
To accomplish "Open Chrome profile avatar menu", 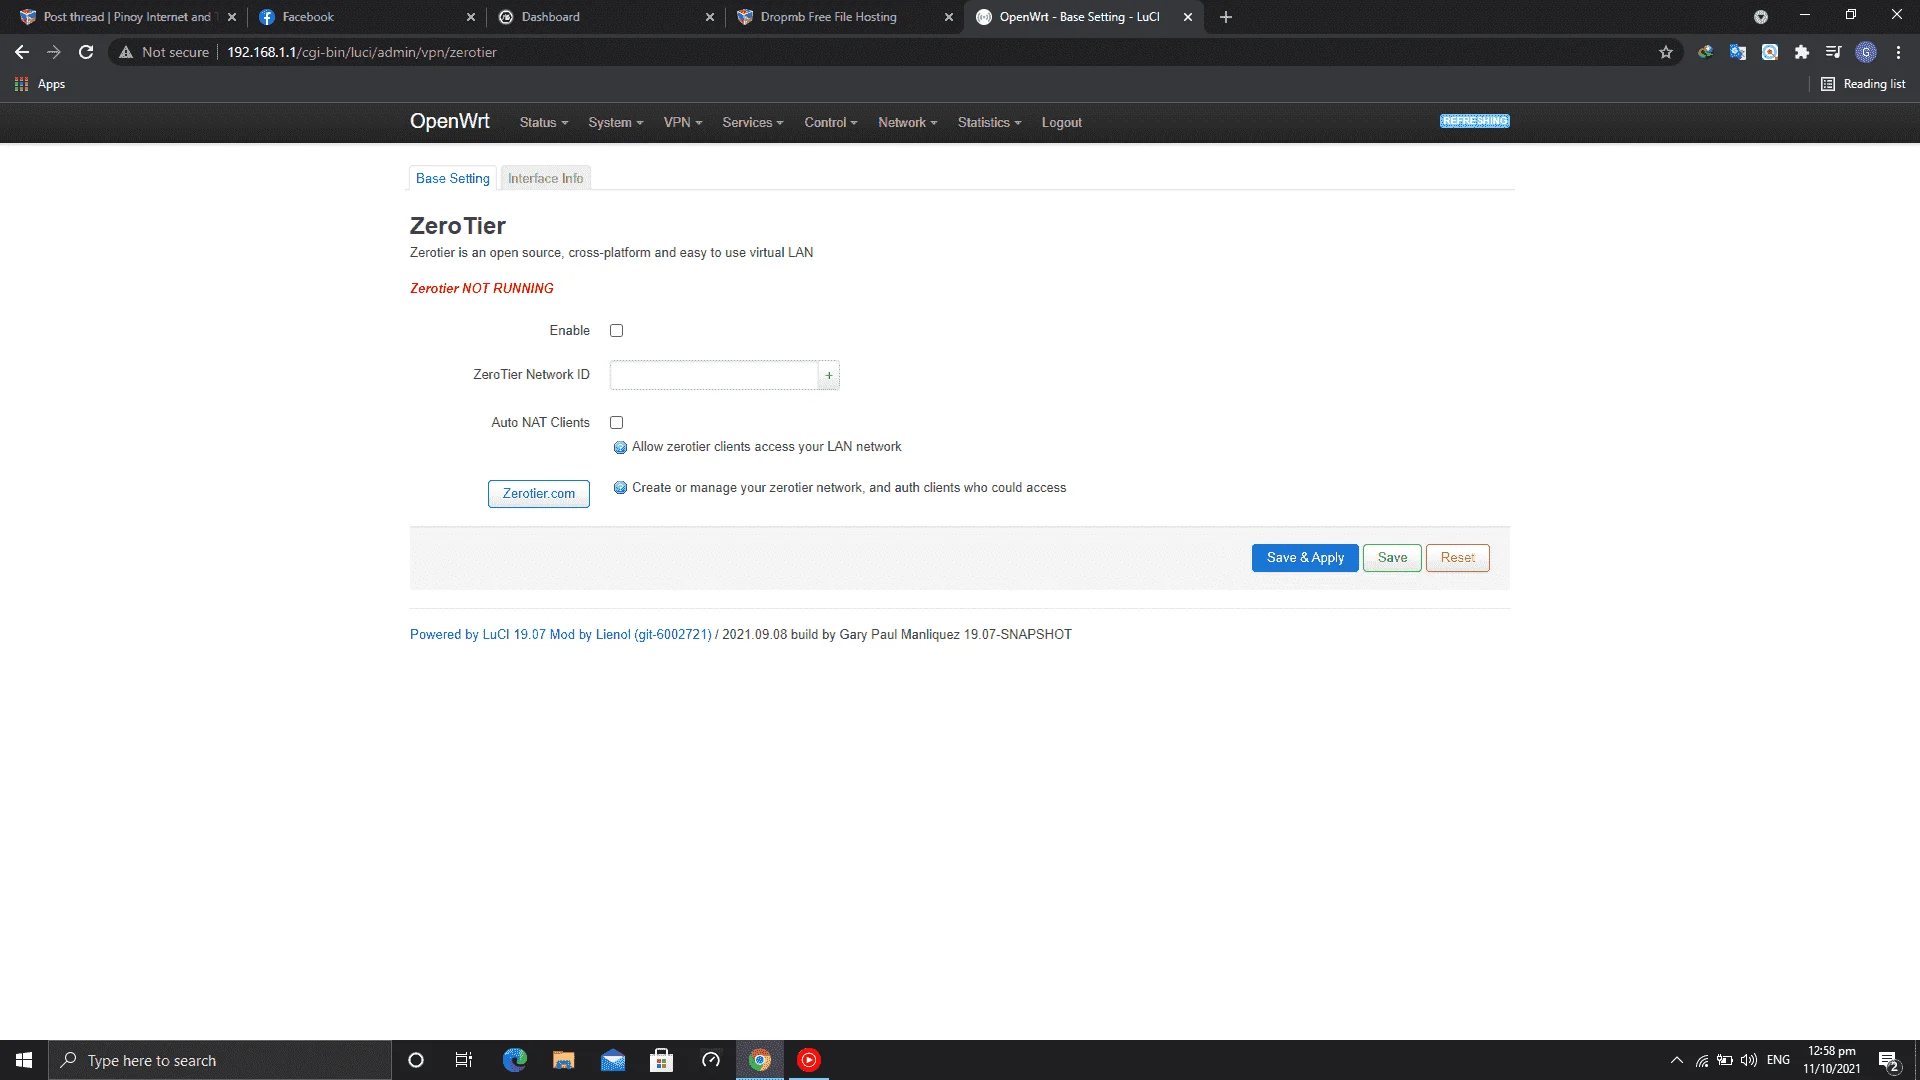I will 1866,52.
